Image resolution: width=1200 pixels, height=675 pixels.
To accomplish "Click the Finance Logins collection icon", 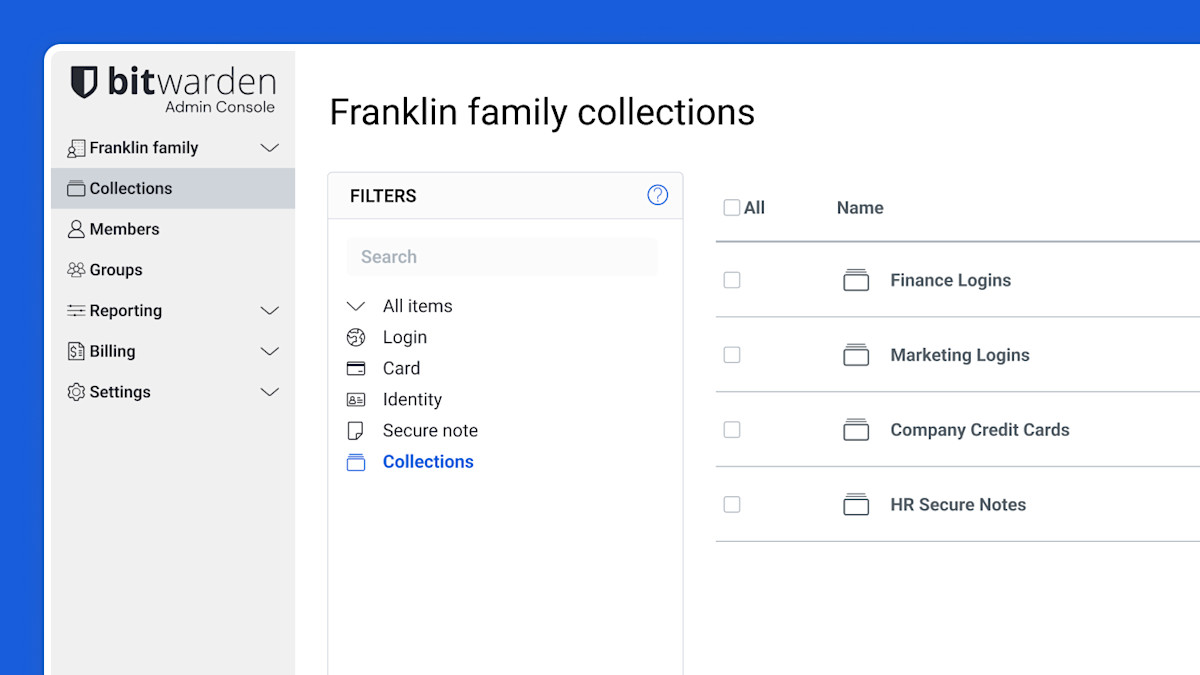I will [x=856, y=280].
